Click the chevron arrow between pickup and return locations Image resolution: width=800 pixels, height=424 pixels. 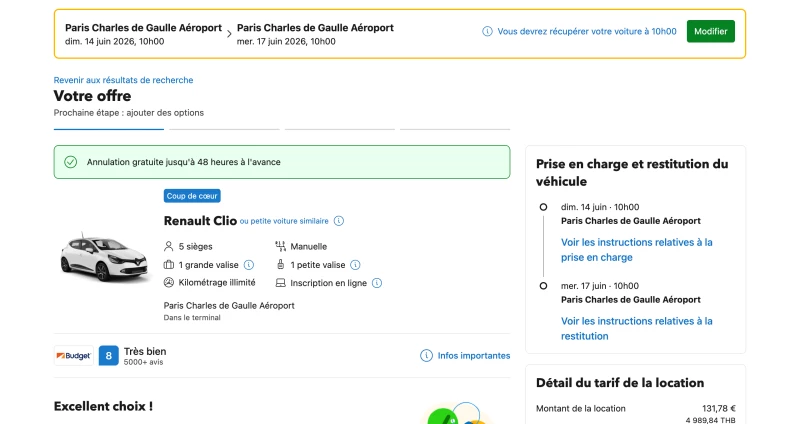pos(229,34)
